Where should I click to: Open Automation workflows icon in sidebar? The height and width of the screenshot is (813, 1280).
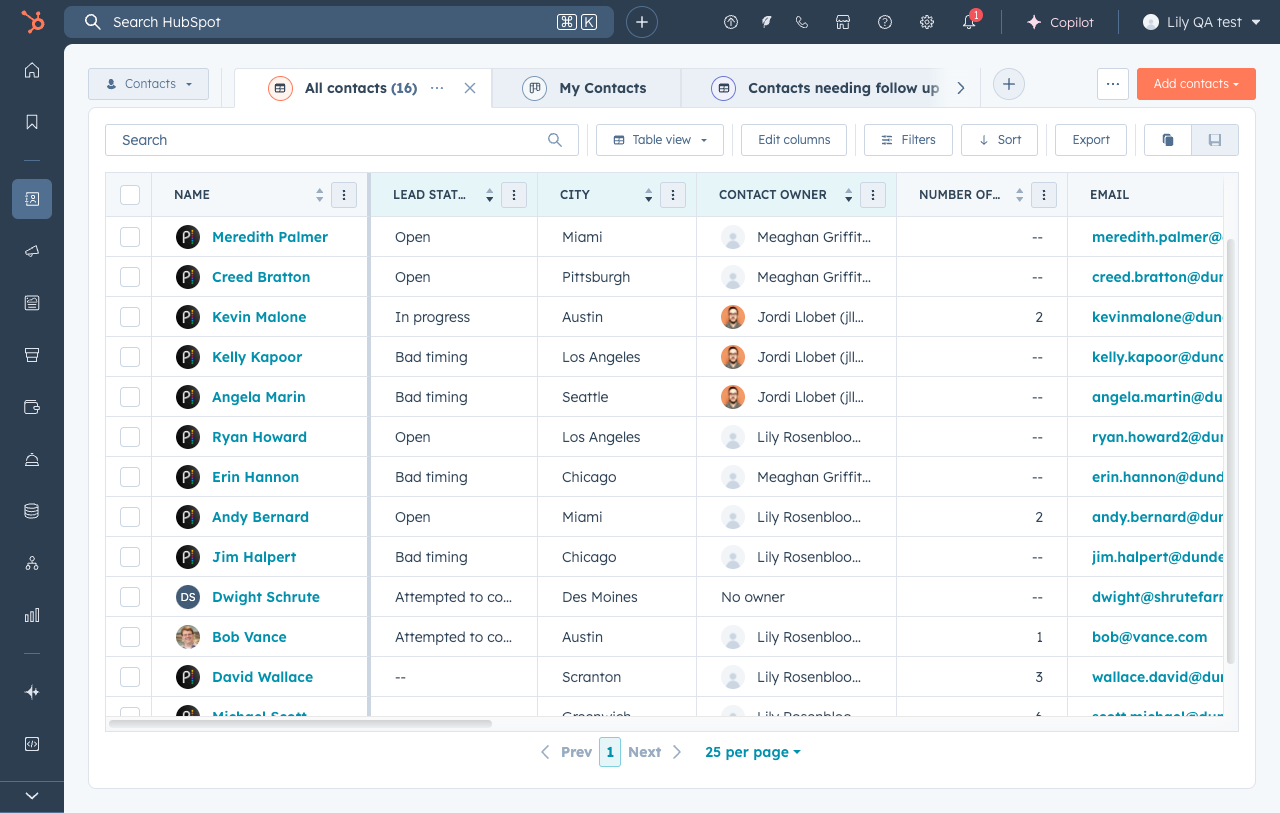pyautogui.click(x=32, y=563)
